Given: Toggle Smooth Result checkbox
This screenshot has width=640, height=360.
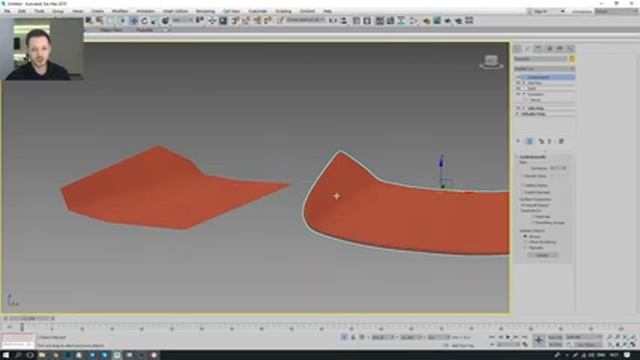Looking at the screenshot, I should coord(523,205).
